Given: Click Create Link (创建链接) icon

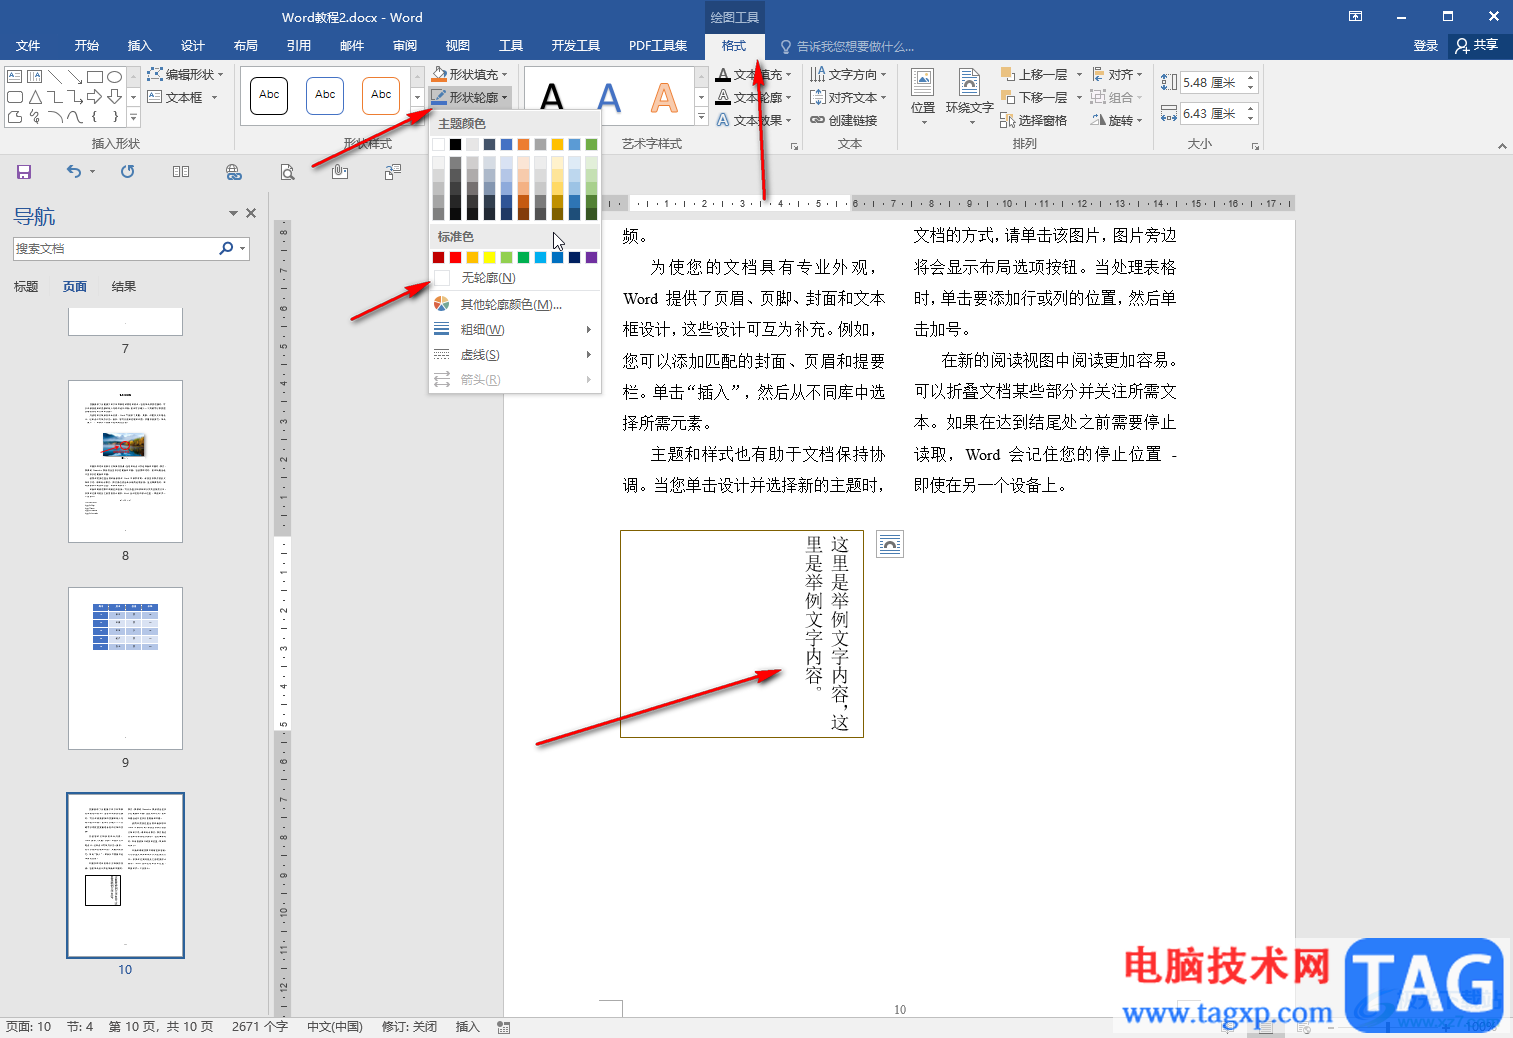Looking at the screenshot, I should coord(843,120).
